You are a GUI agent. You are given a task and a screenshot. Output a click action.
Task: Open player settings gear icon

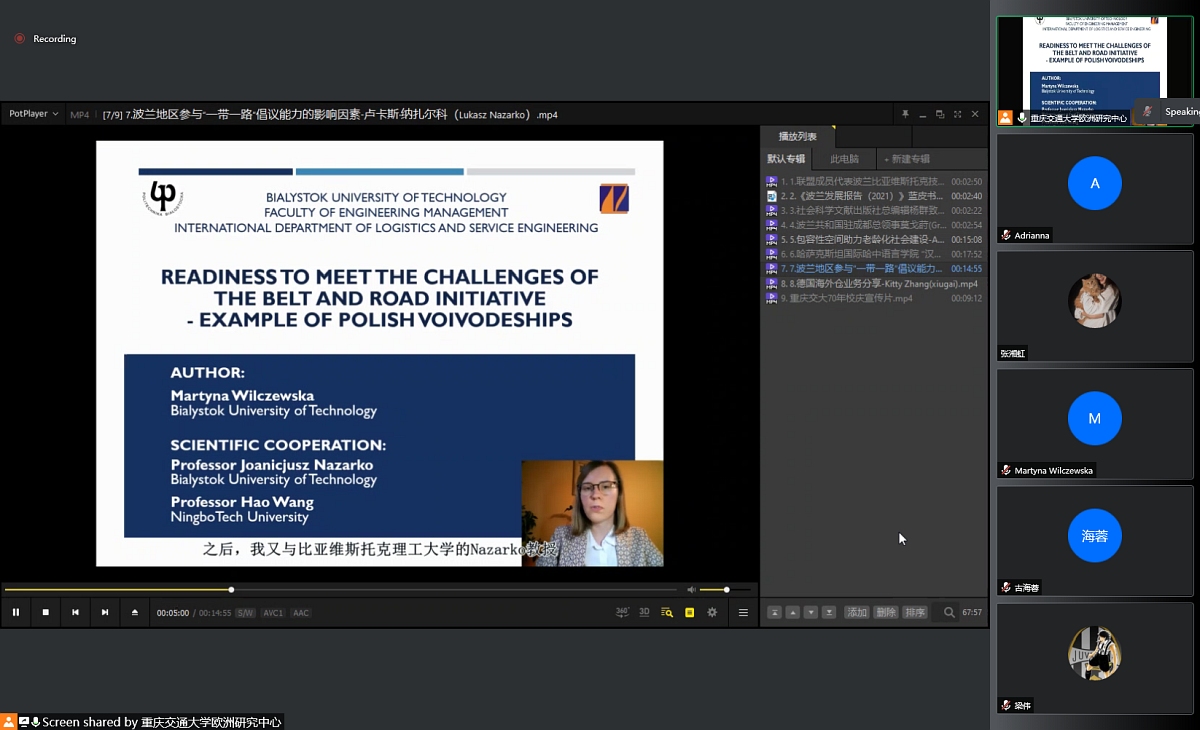[712, 612]
